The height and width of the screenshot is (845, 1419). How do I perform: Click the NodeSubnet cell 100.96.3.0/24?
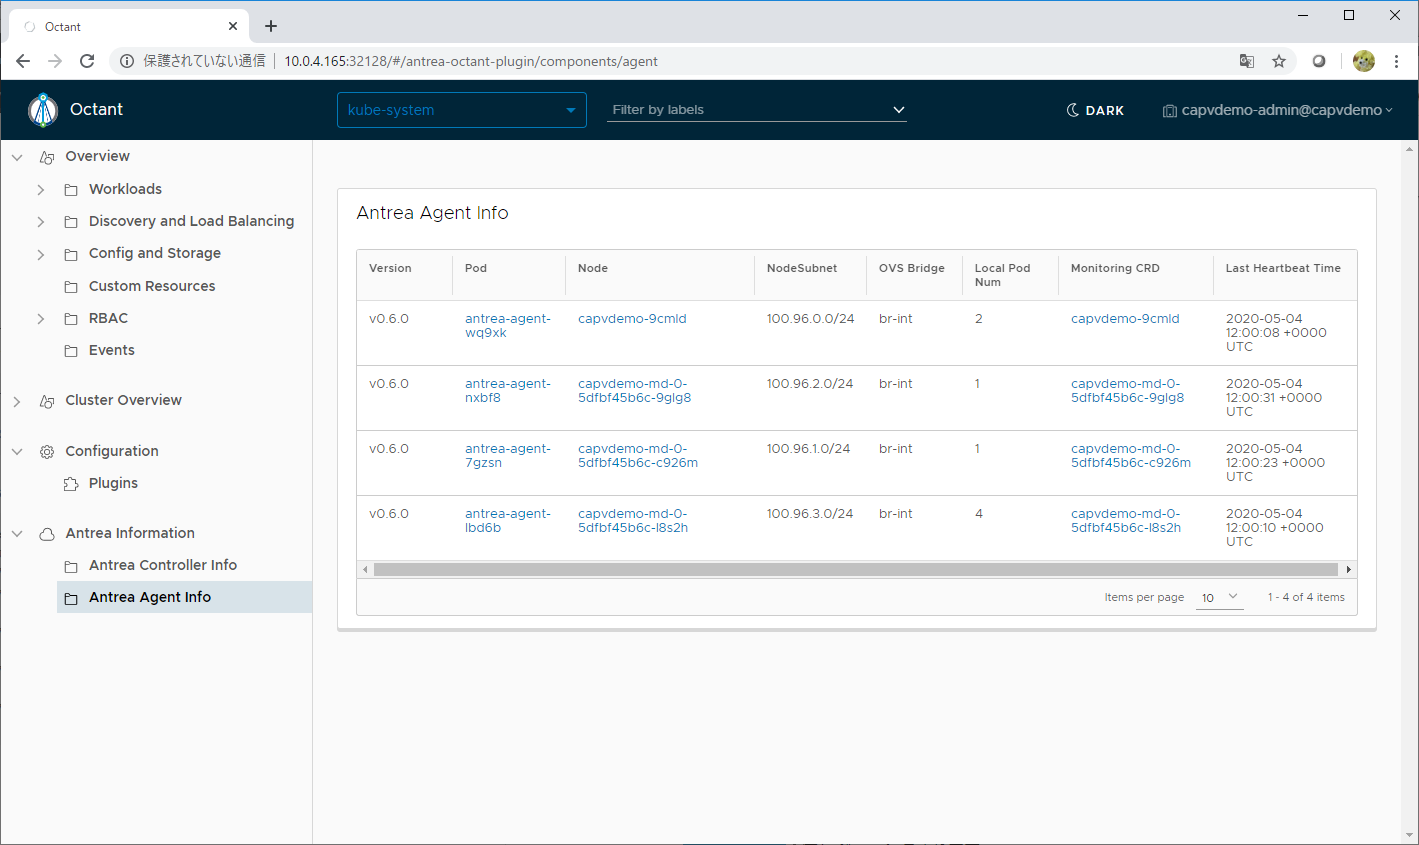pos(810,514)
